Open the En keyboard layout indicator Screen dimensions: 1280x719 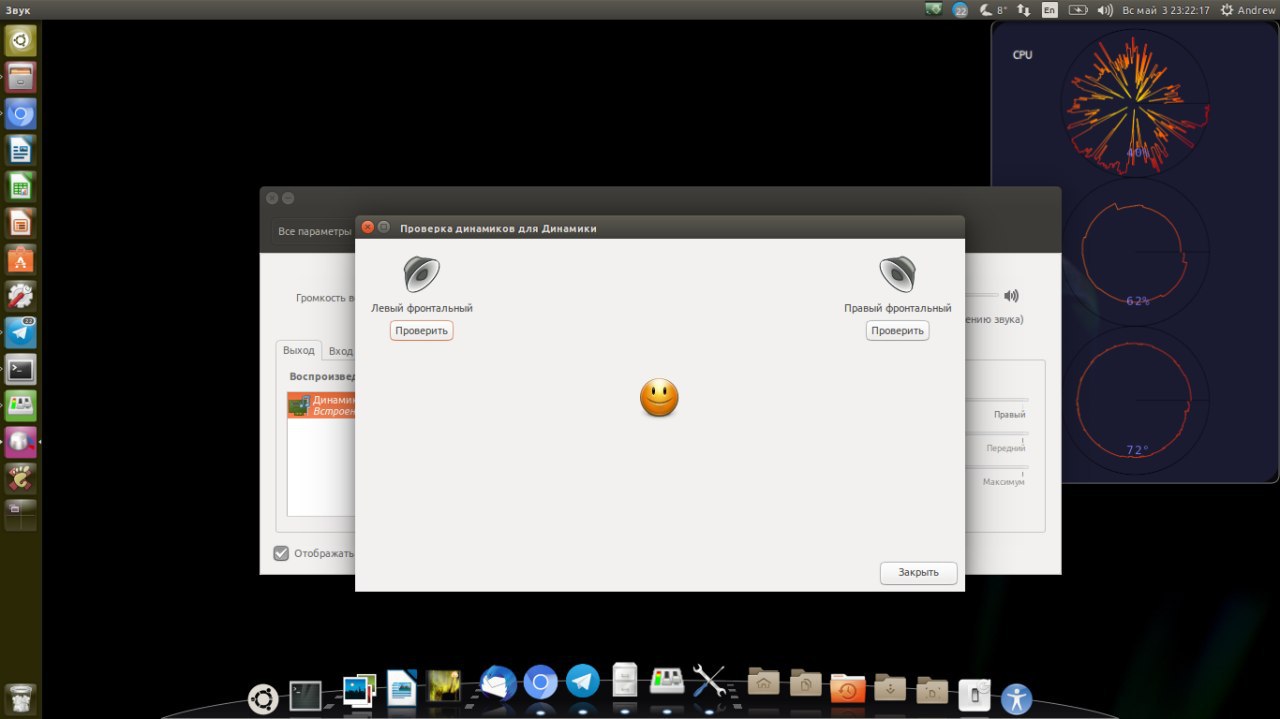coord(1049,10)
